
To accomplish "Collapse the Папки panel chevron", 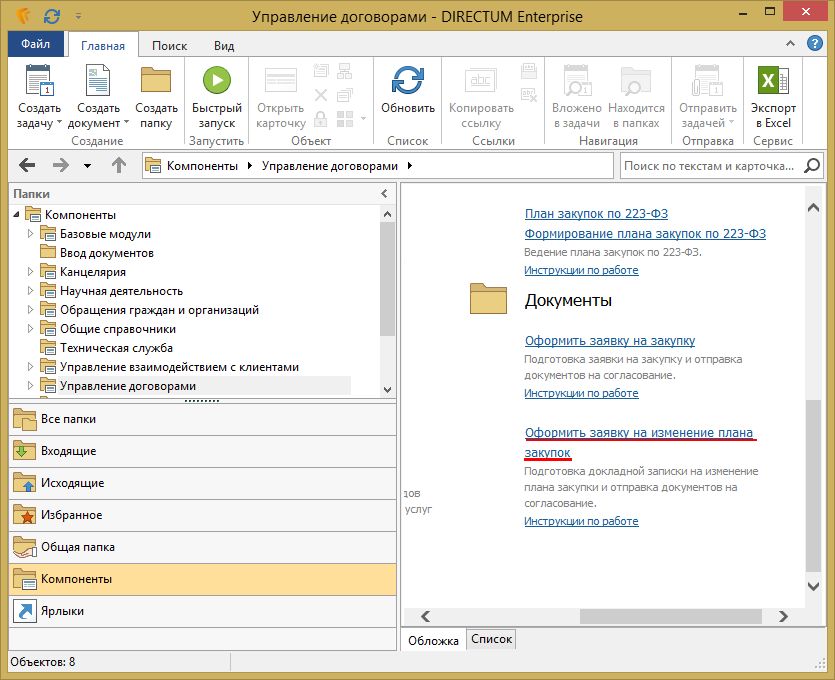I will (384, 194).
